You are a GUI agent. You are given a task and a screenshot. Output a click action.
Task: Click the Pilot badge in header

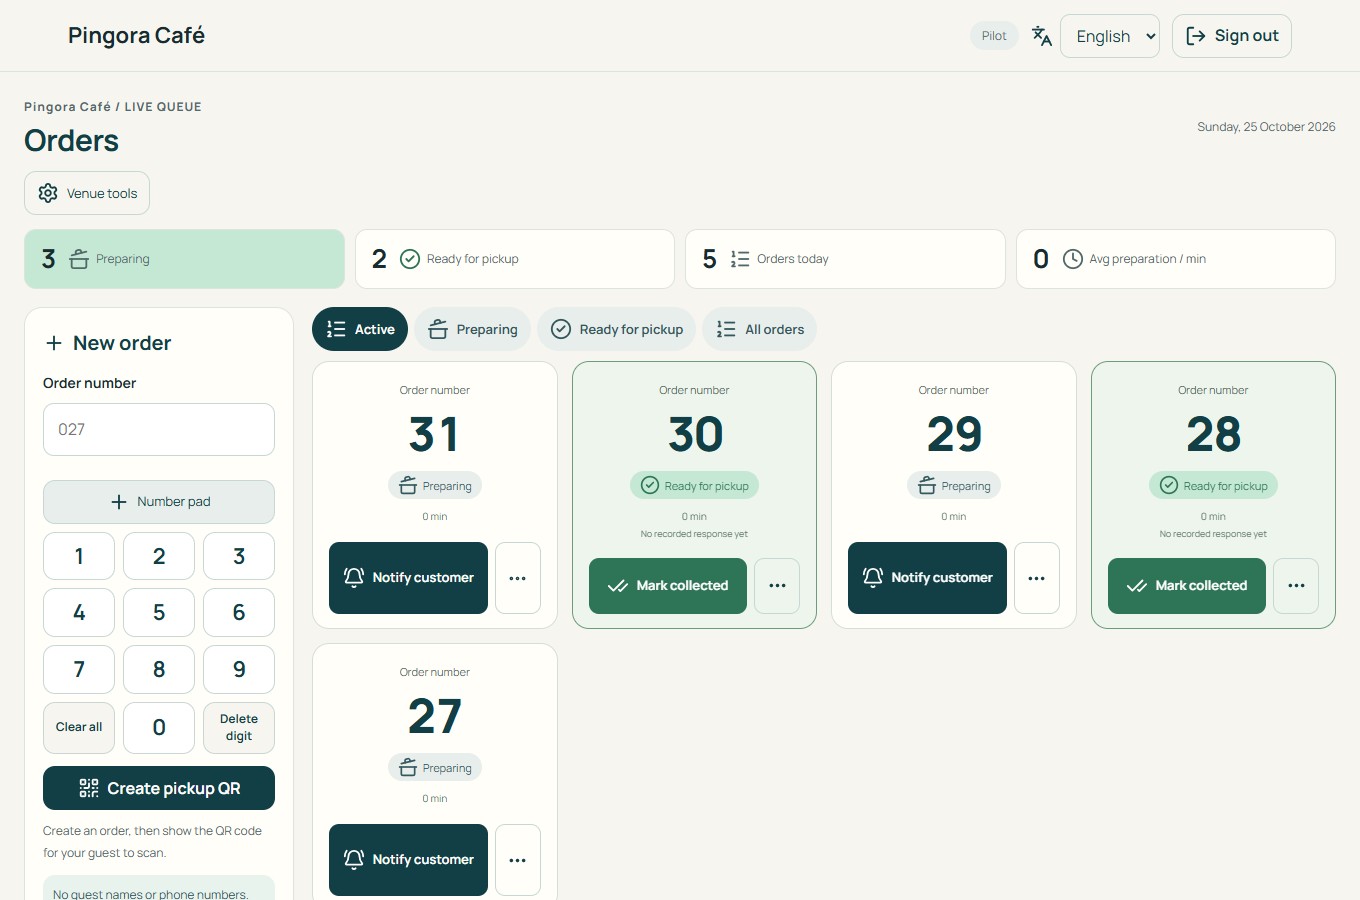click(994, 36)
